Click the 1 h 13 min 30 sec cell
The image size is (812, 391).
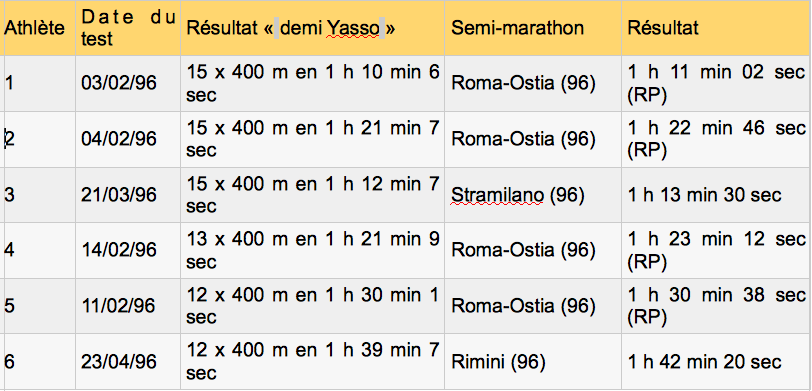716,195
